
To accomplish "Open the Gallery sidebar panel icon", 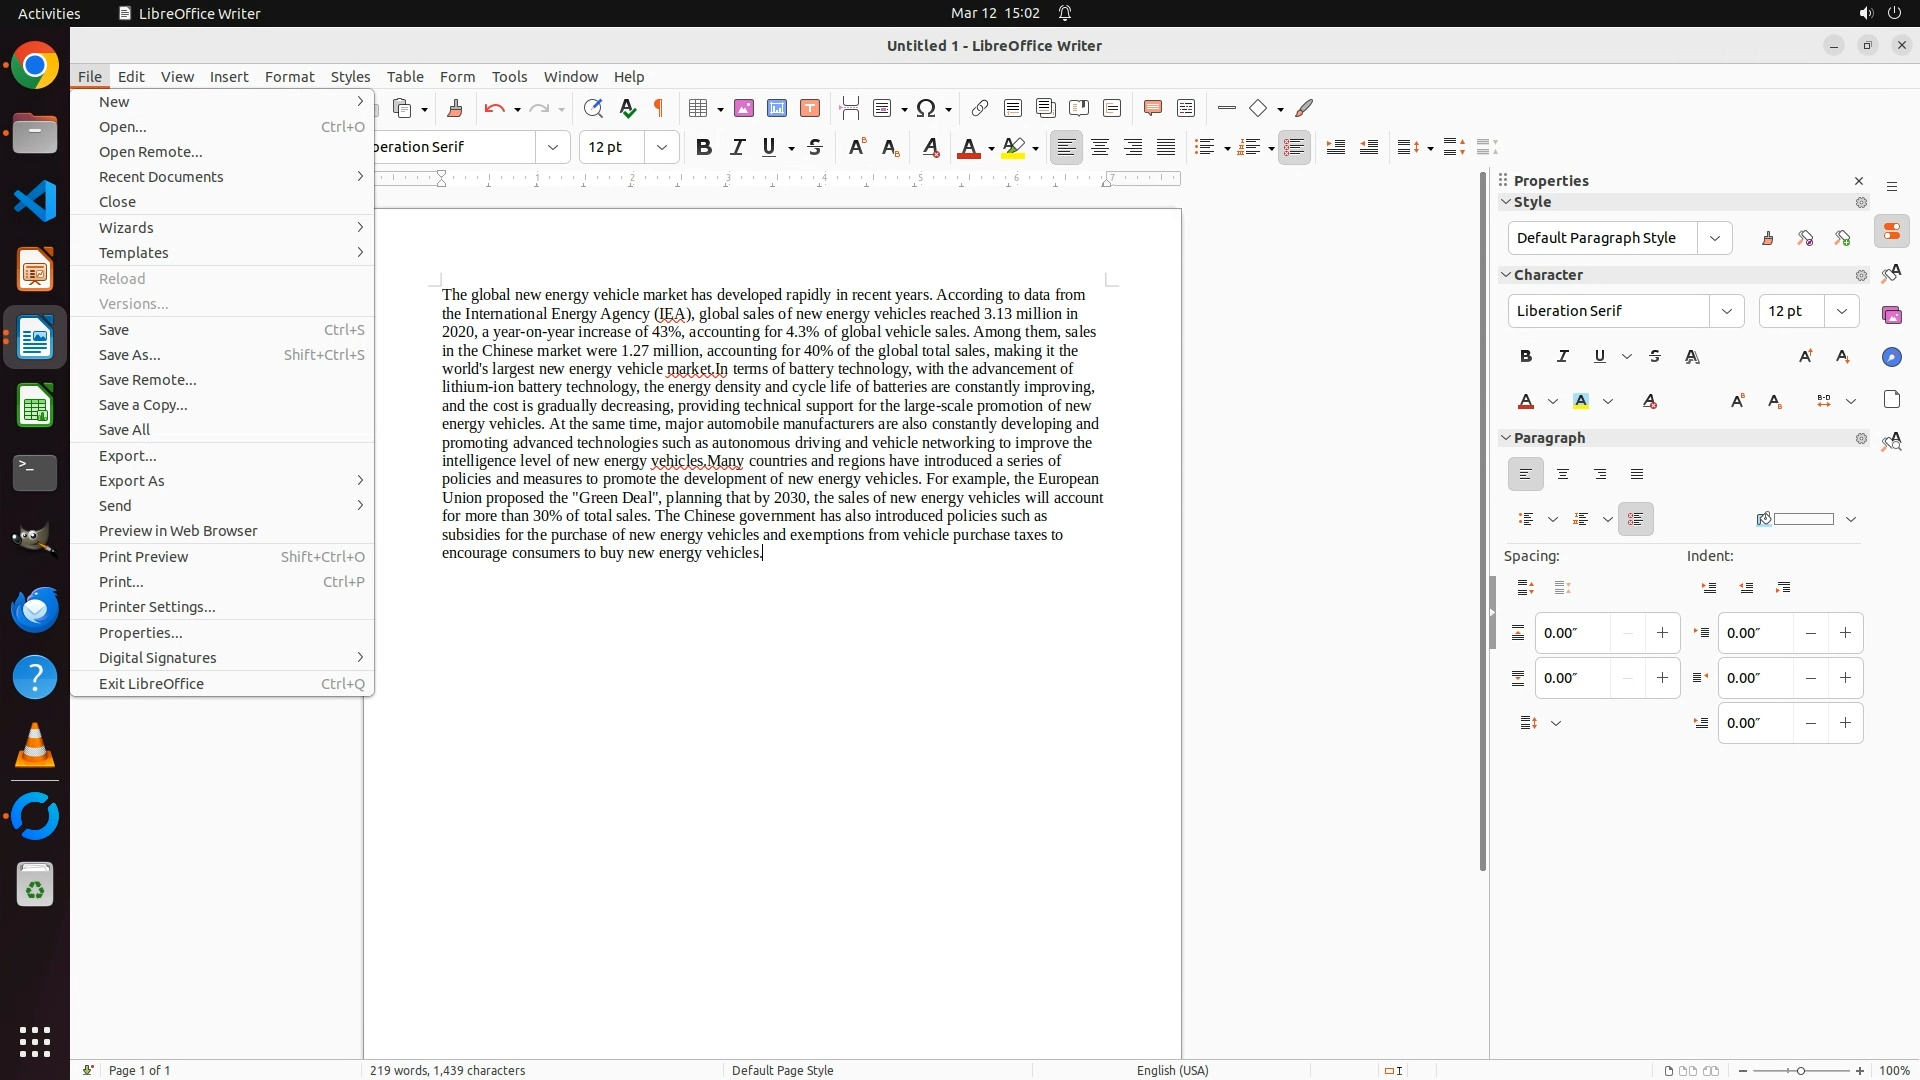I will [1891, 315].
